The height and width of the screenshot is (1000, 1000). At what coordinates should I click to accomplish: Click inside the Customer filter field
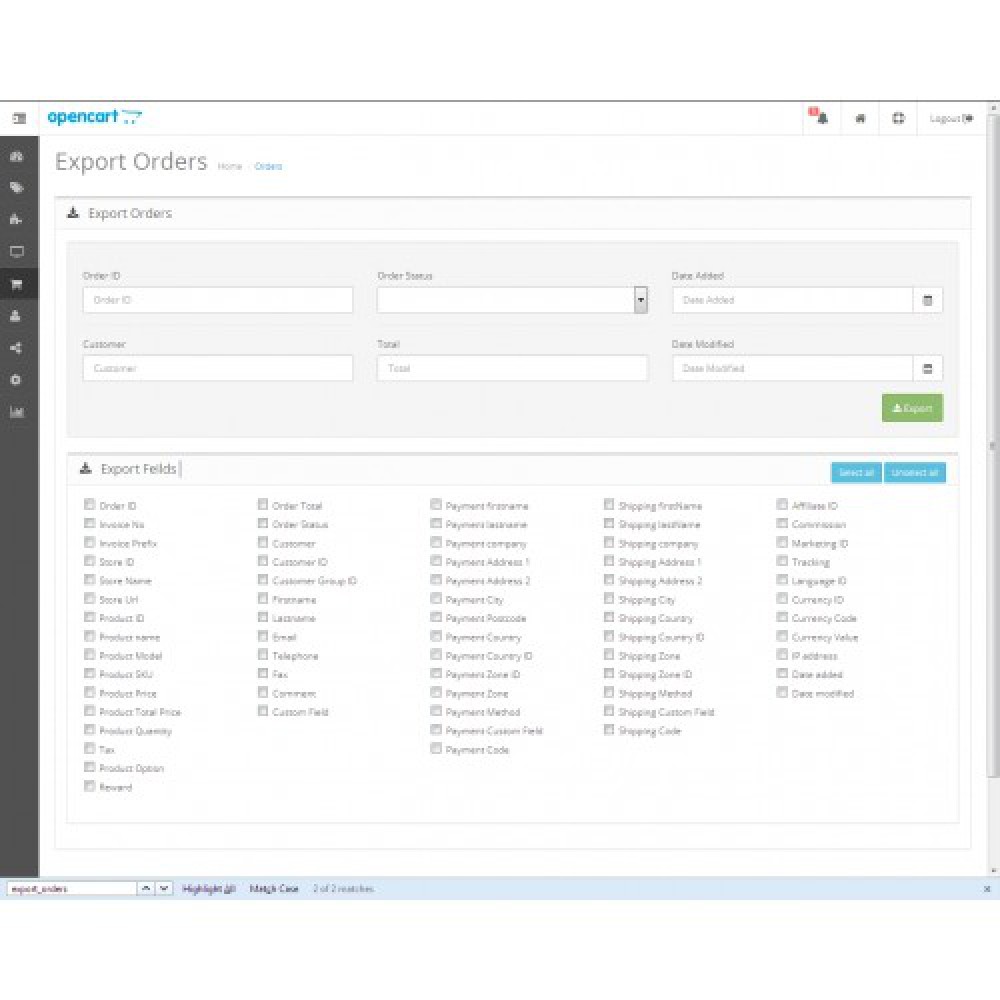217,368
